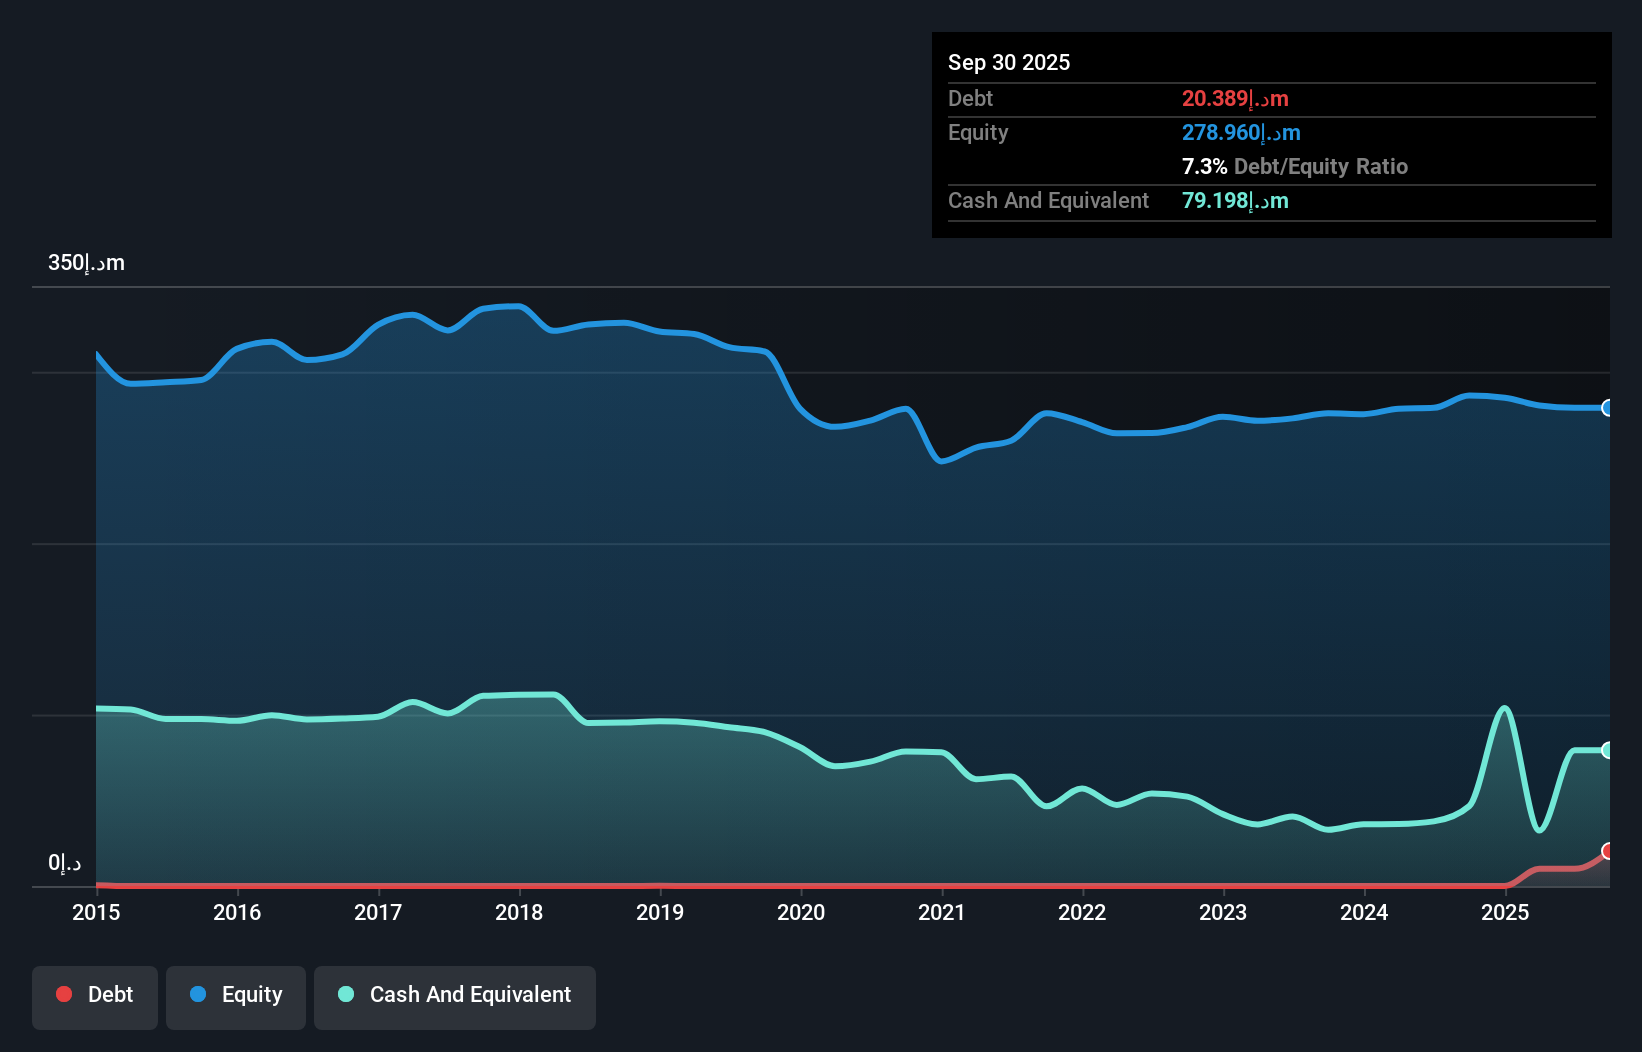Viewport: 1642px width, 1052px height.
Task: Click the peak of the 2025 cash spike
Action: tap(1504, 707)
